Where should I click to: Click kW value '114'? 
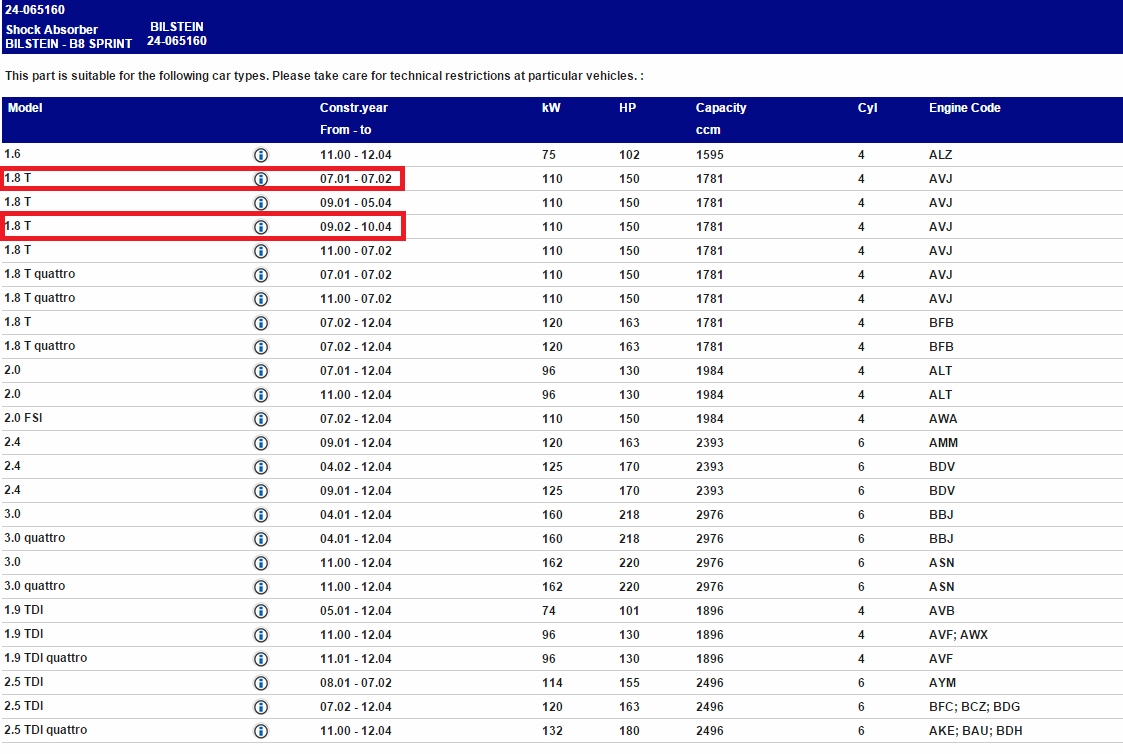pos(552,682)
